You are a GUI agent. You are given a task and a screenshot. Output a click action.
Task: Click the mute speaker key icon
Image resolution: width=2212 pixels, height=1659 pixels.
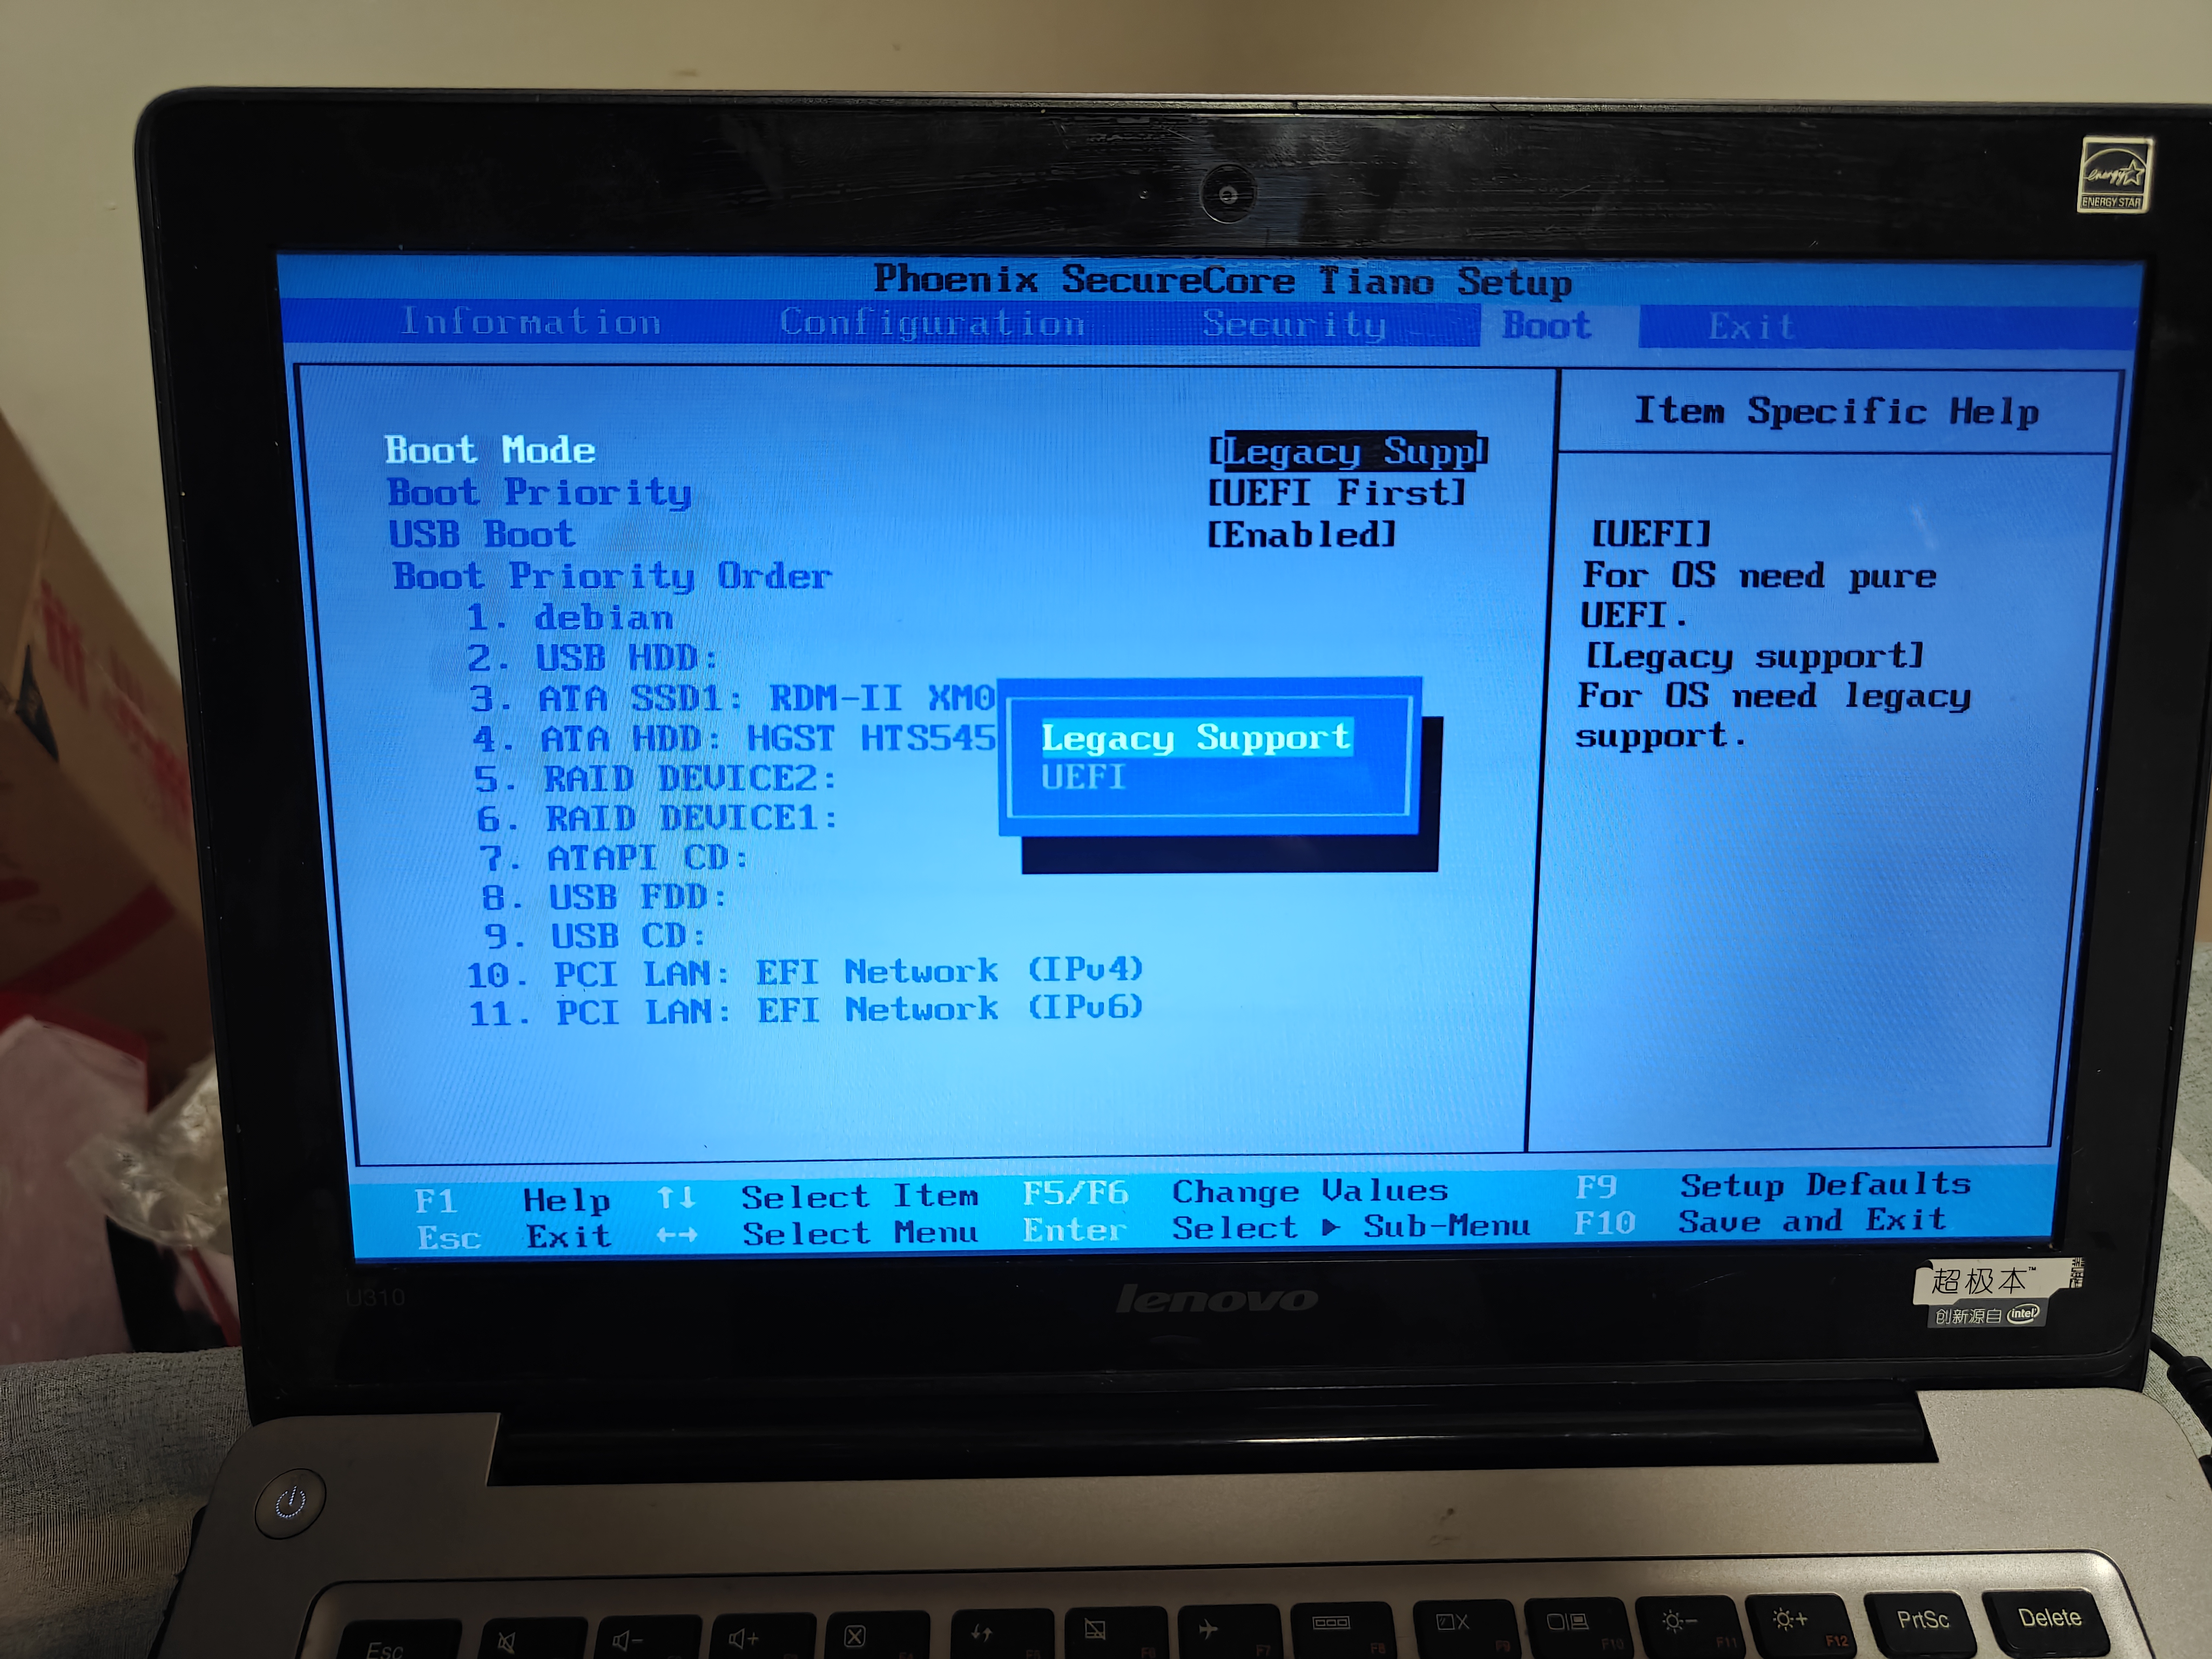click(x=507, y=1642)
